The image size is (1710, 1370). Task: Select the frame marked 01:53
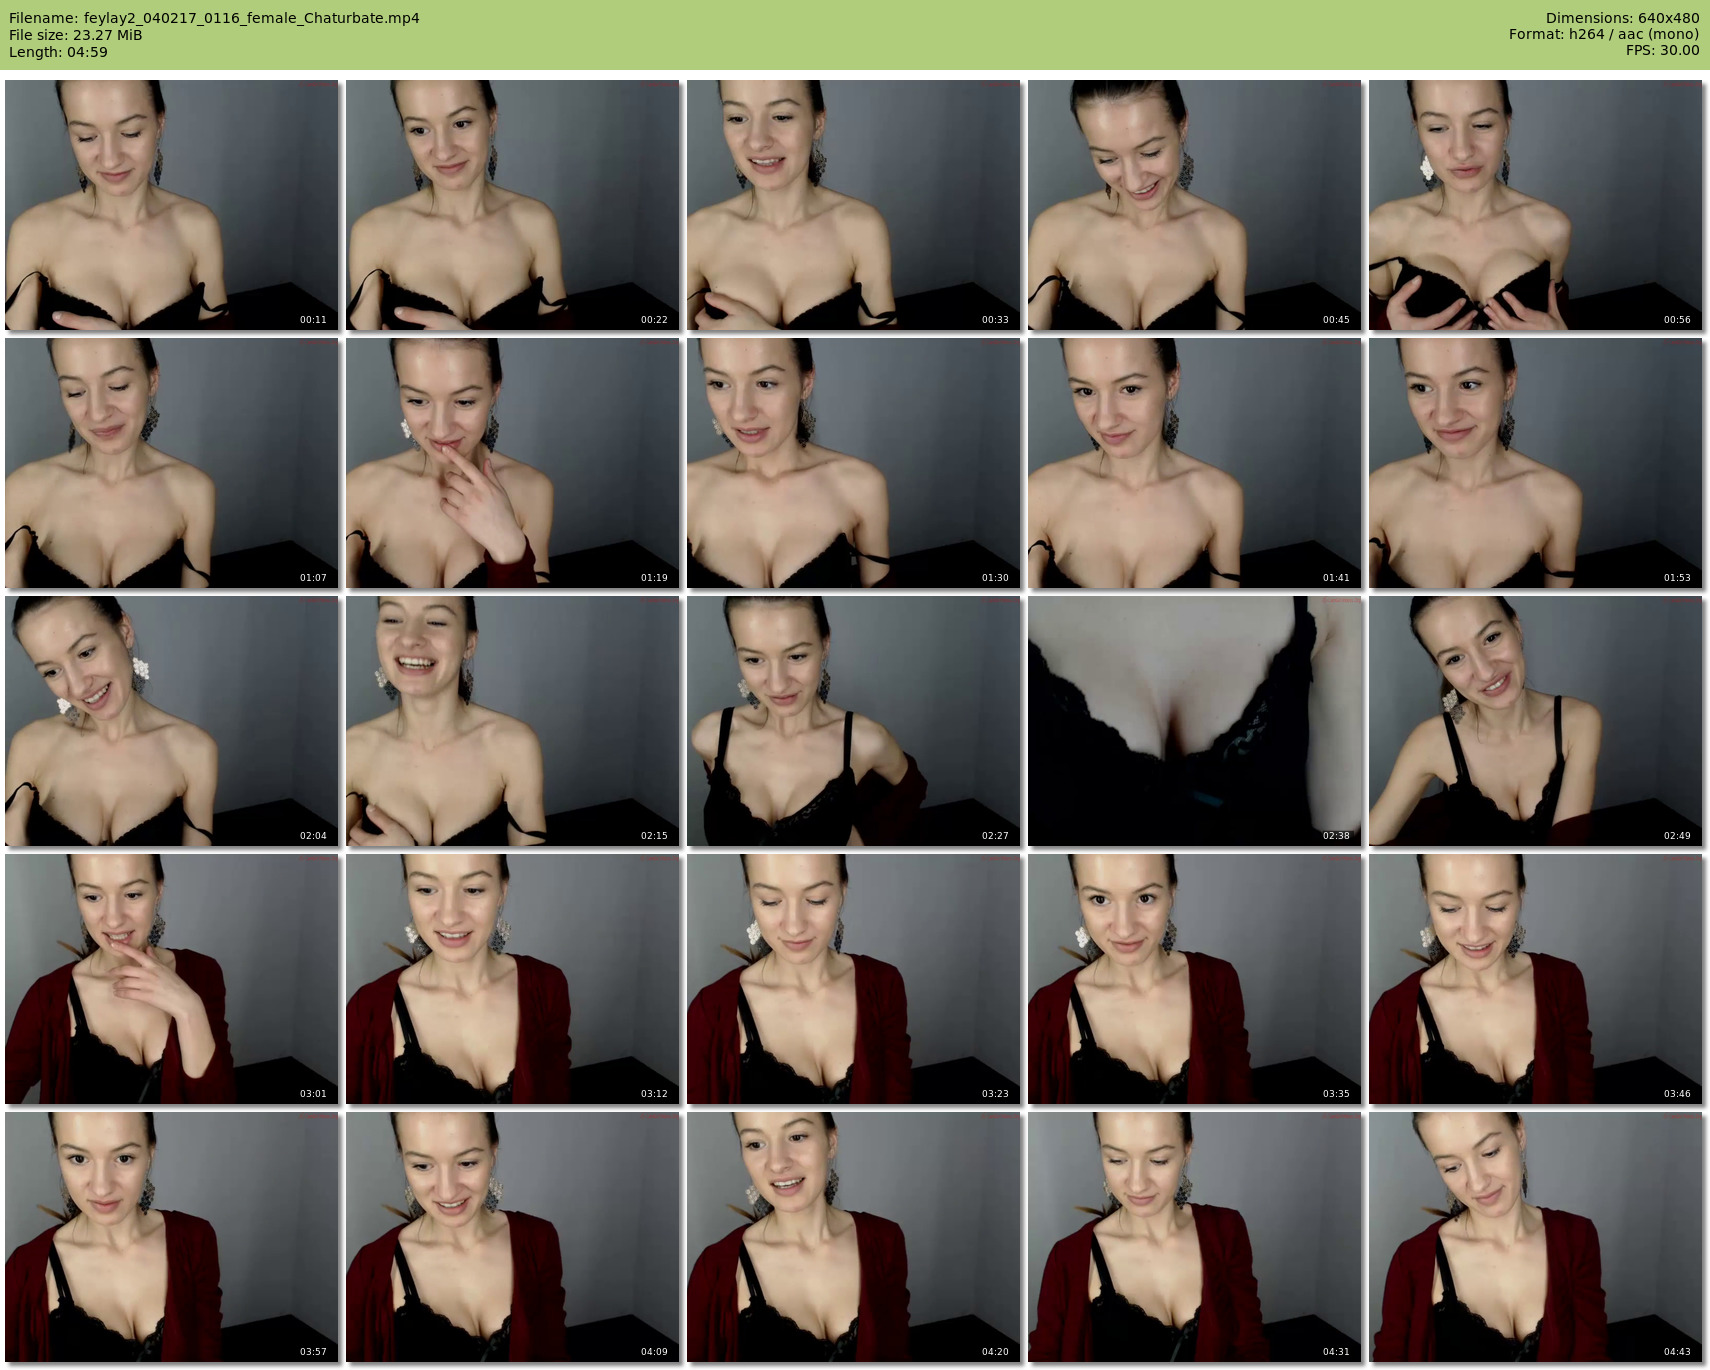(x=1536, y=463)
